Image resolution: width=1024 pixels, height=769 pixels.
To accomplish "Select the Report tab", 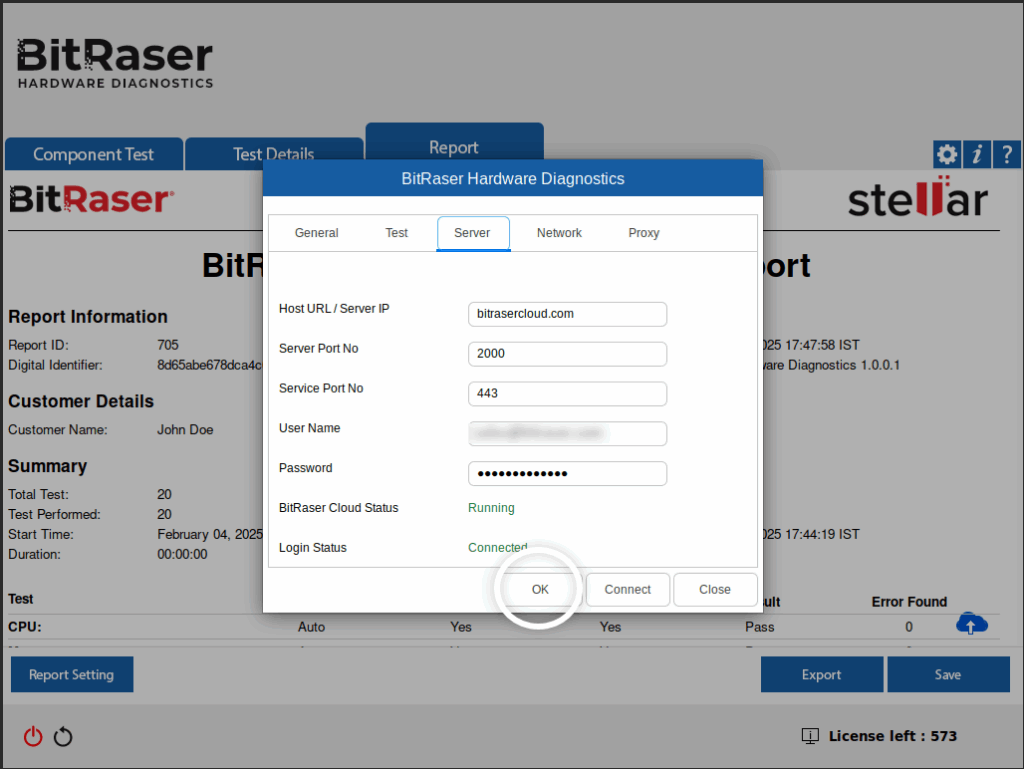I will point(455,142).
